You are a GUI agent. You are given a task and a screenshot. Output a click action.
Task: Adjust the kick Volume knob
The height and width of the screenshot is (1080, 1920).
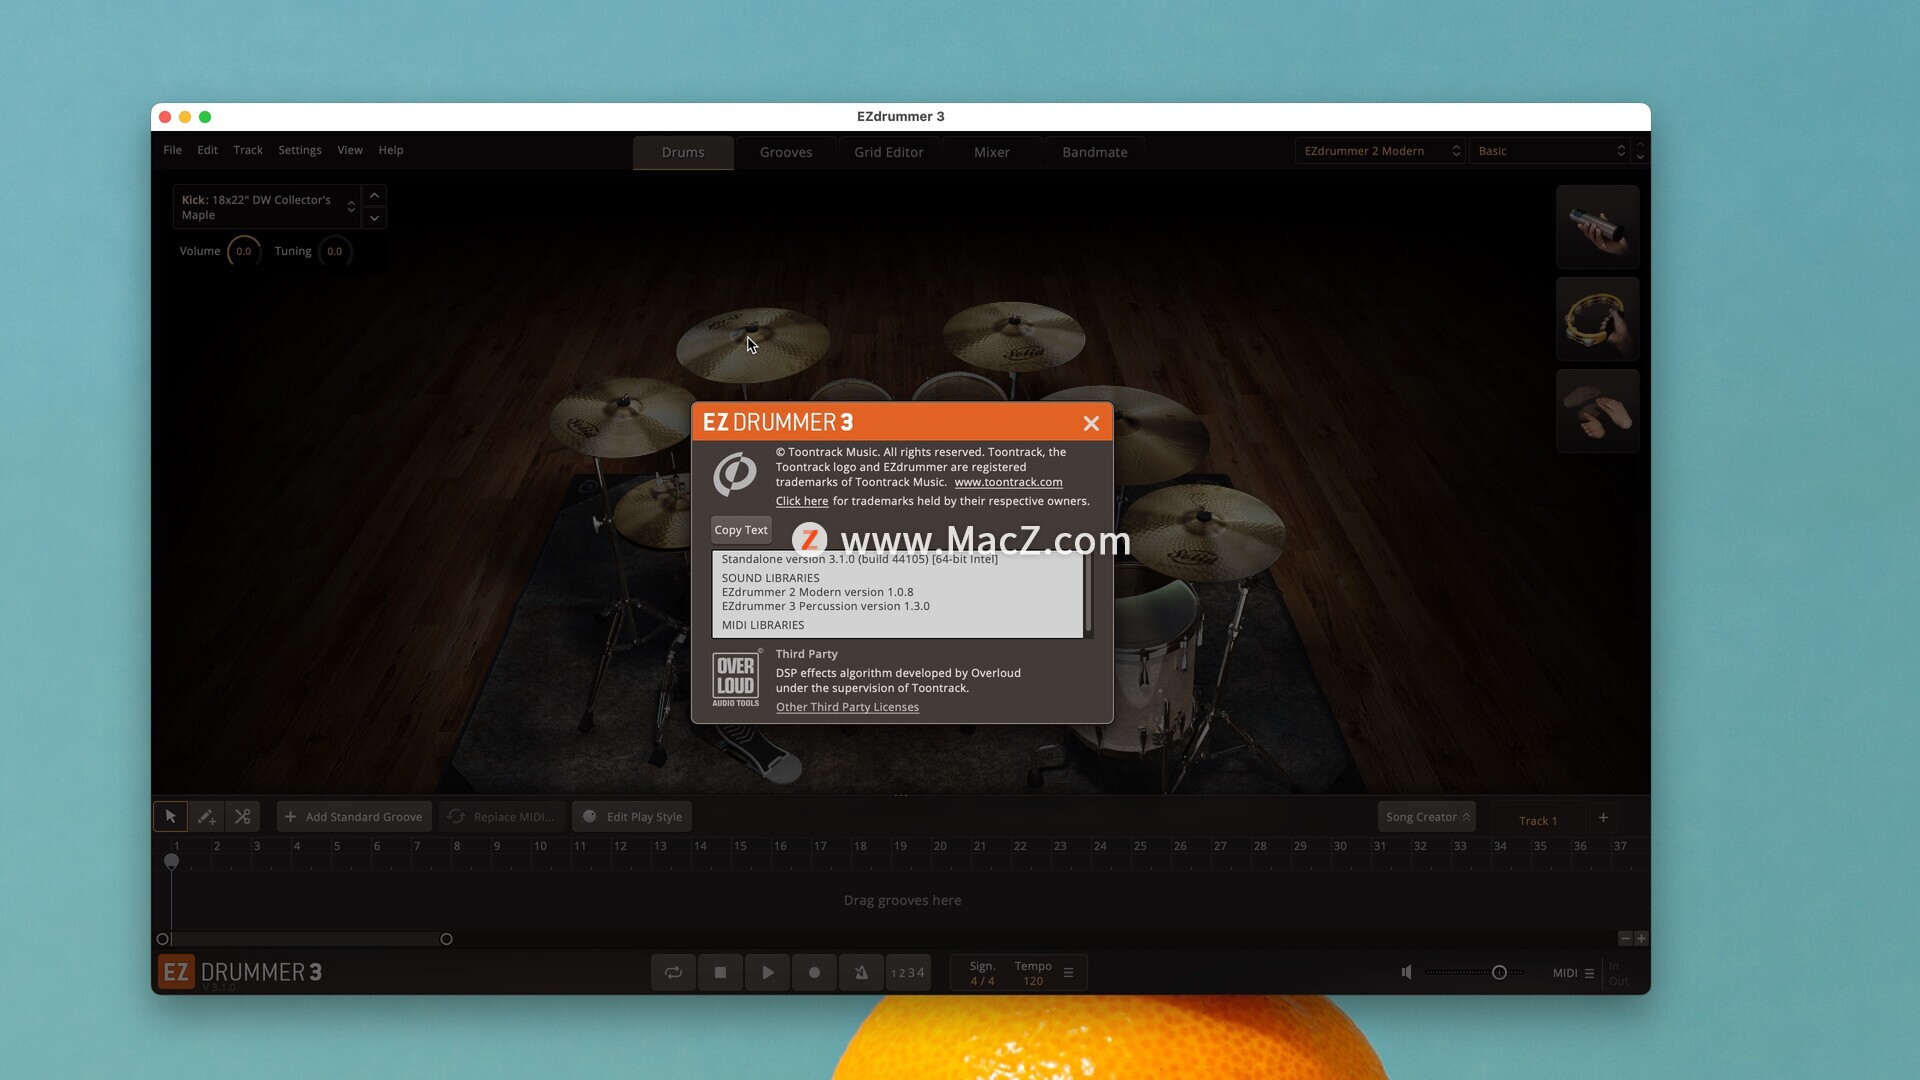[243, 251]
